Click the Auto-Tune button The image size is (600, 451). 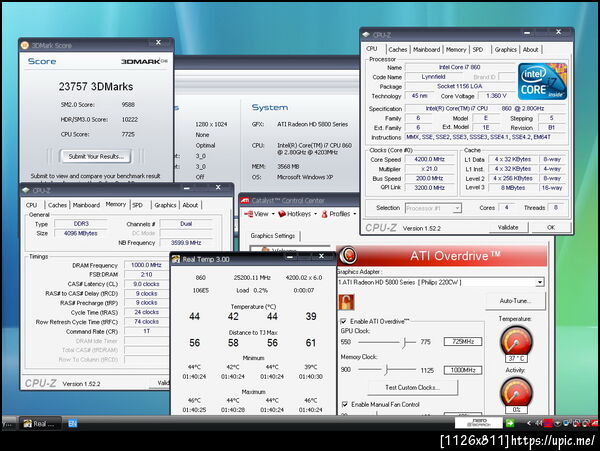click(515, 301)
